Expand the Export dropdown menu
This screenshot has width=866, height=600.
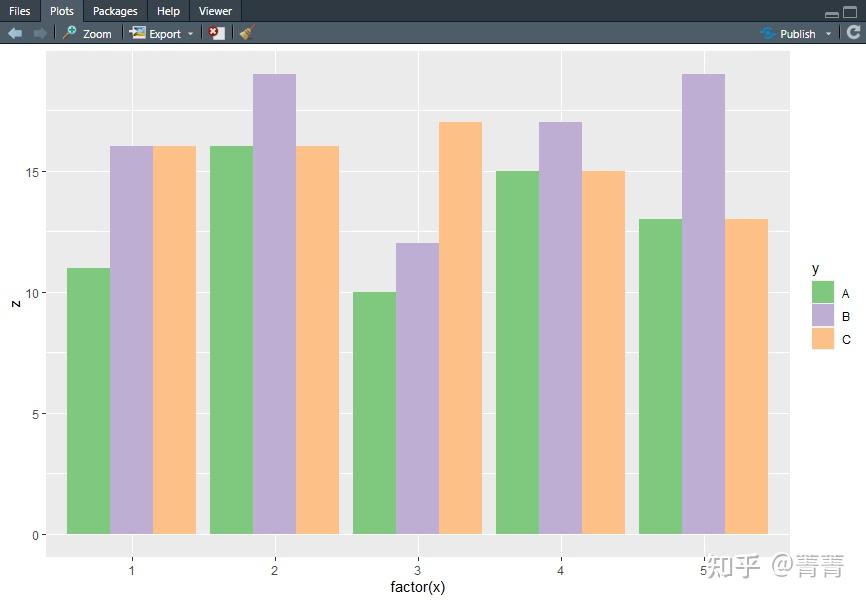pyautogui.click(x=190, y=33)
